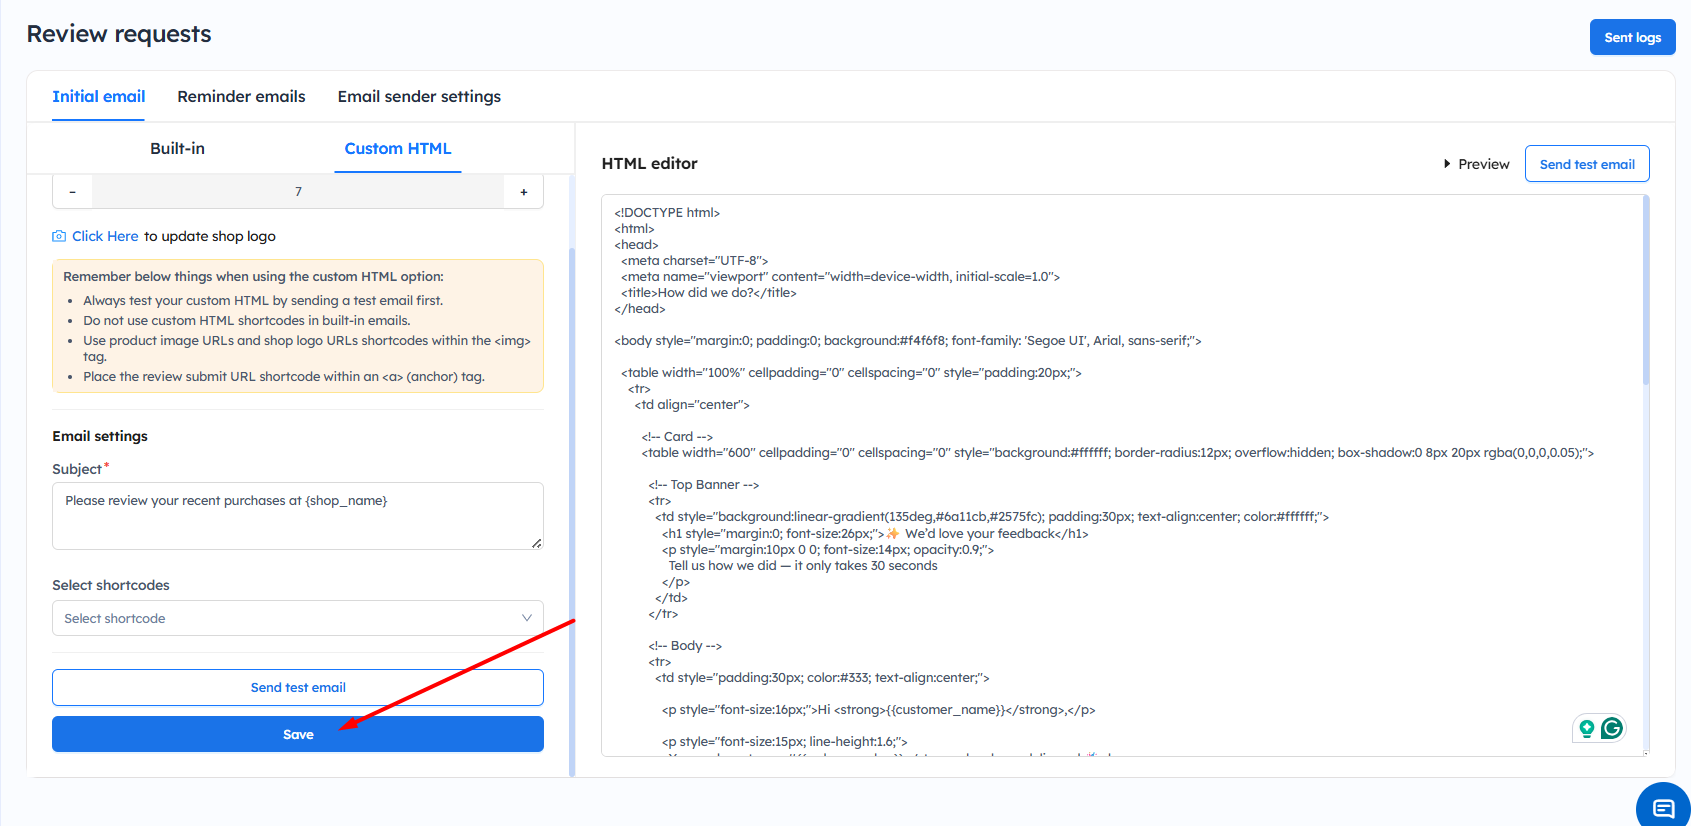The height and width of the screenshot is (826, 1691).
Task: Select the Built-in template tab
Action: pyautogui.click(x=177, y=149)
